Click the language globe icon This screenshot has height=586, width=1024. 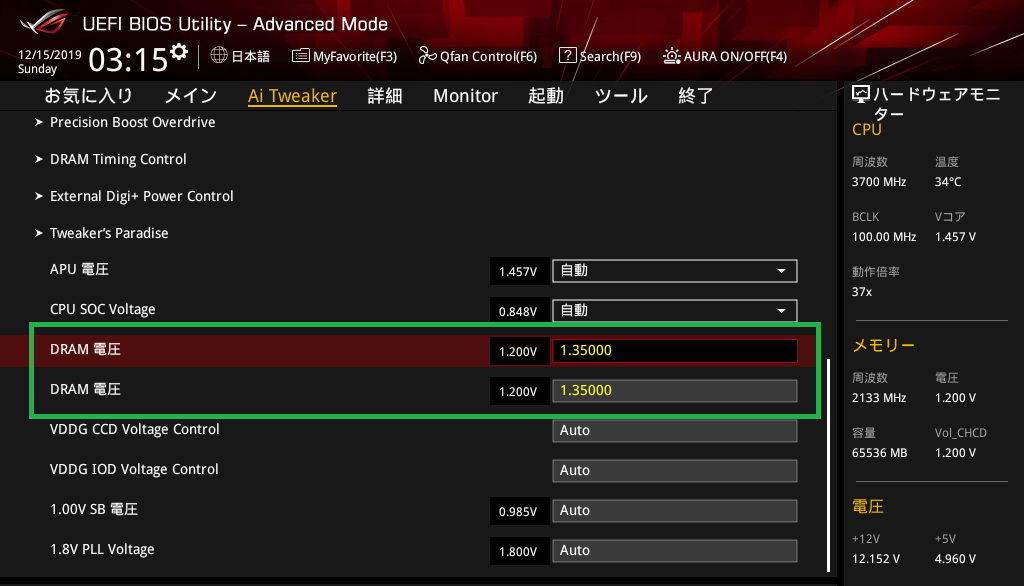219,56
